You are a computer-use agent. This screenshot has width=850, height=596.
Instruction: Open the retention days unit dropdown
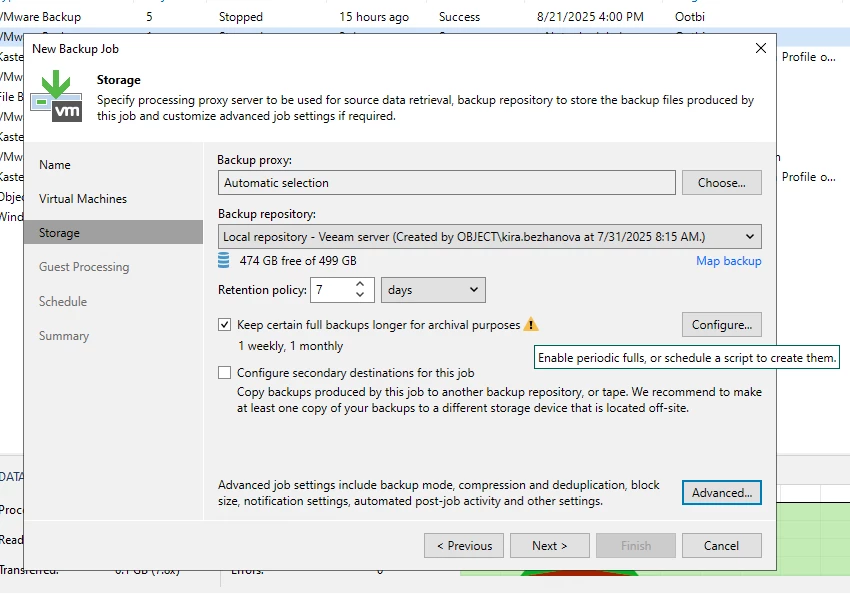pyautogui.click(x=433, y=290)
